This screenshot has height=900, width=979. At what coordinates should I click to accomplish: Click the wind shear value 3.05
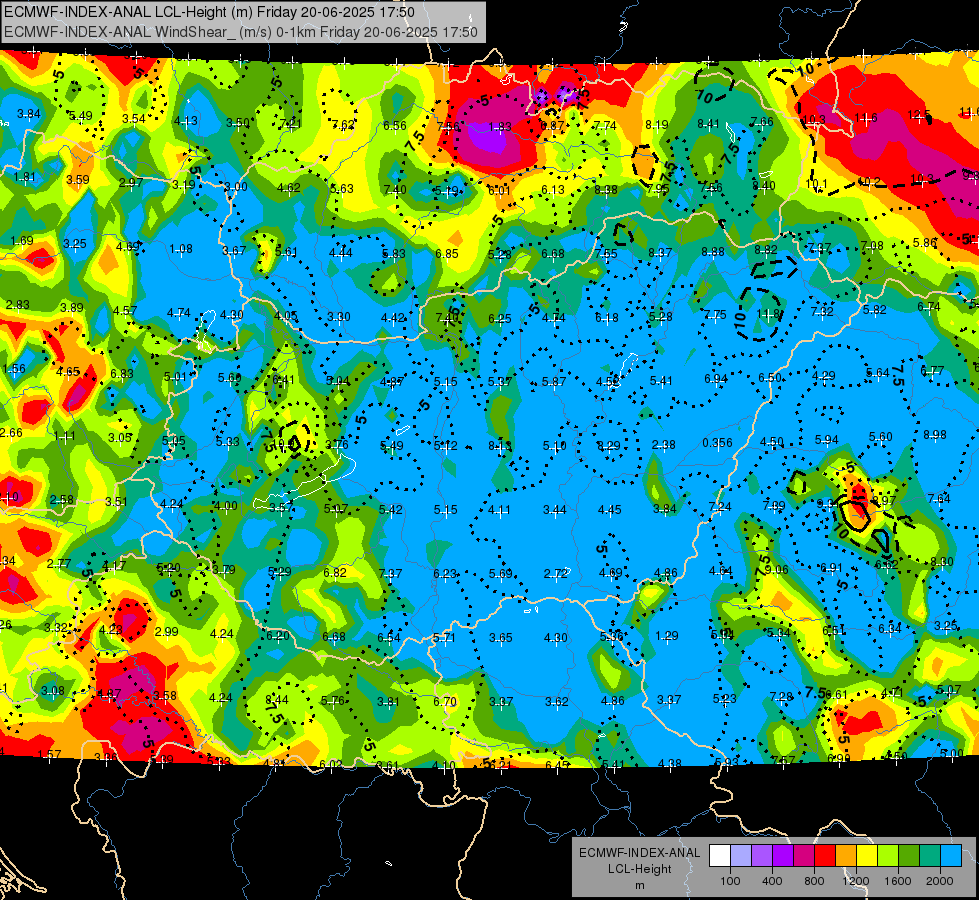pyautogui.click(x=120, y=437)
